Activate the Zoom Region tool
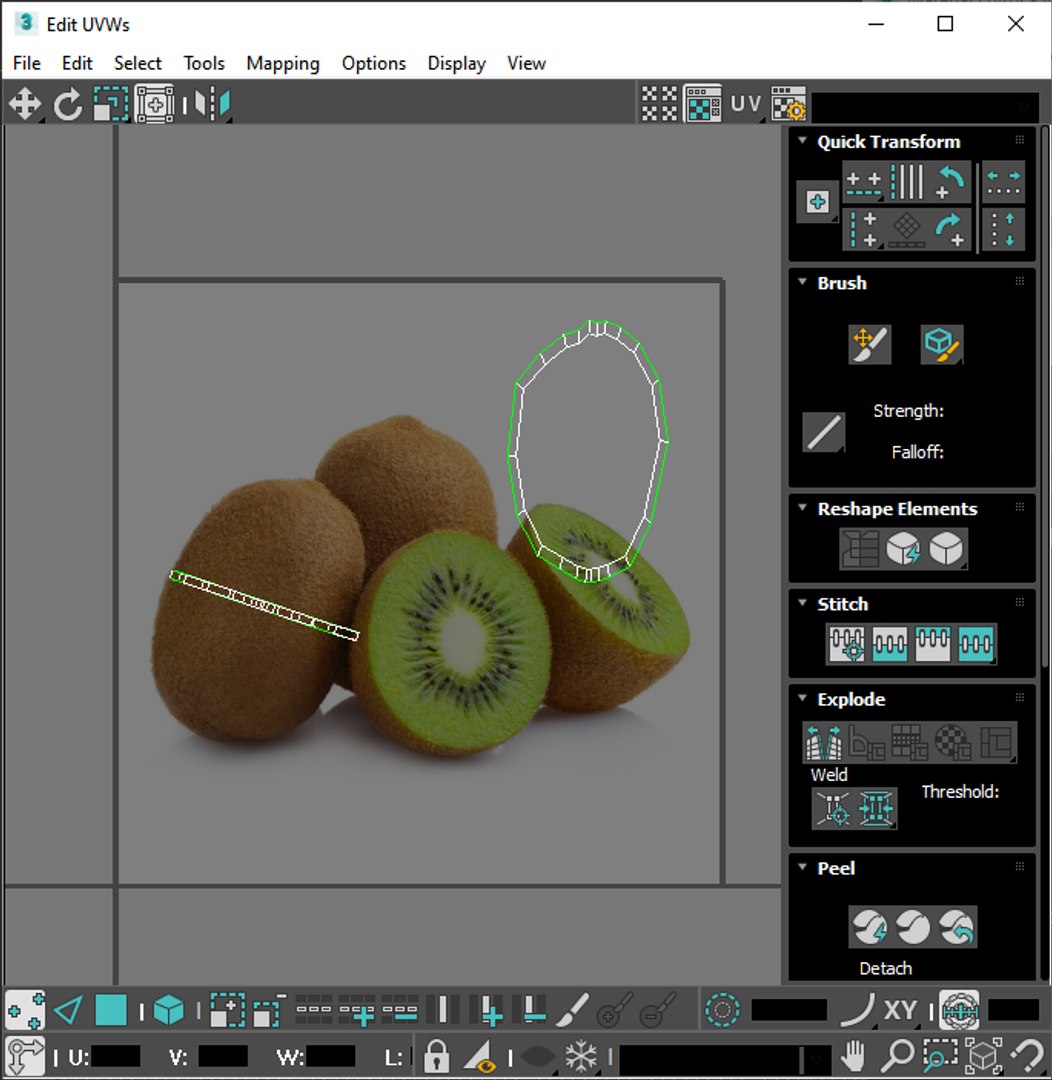Viewport: 1052px width, 1080px height. pyautogui.click(x=940, y=1055)
